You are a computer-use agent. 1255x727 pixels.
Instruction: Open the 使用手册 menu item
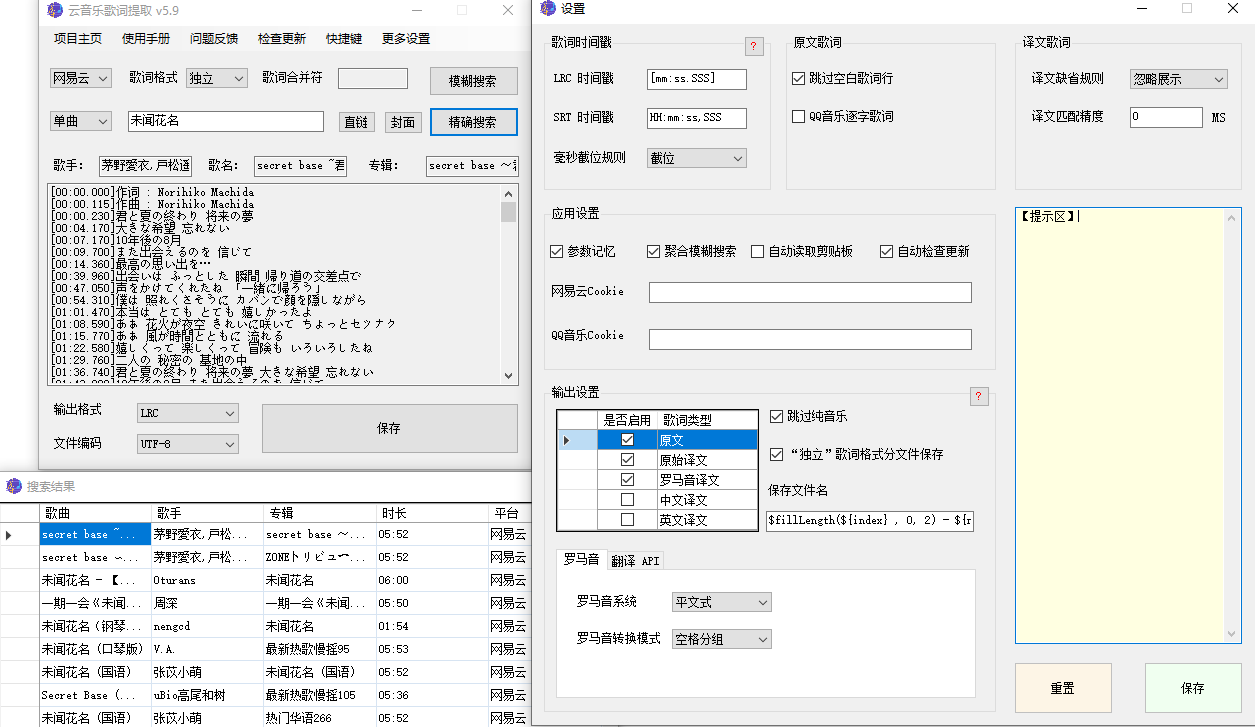click(146, 39)
